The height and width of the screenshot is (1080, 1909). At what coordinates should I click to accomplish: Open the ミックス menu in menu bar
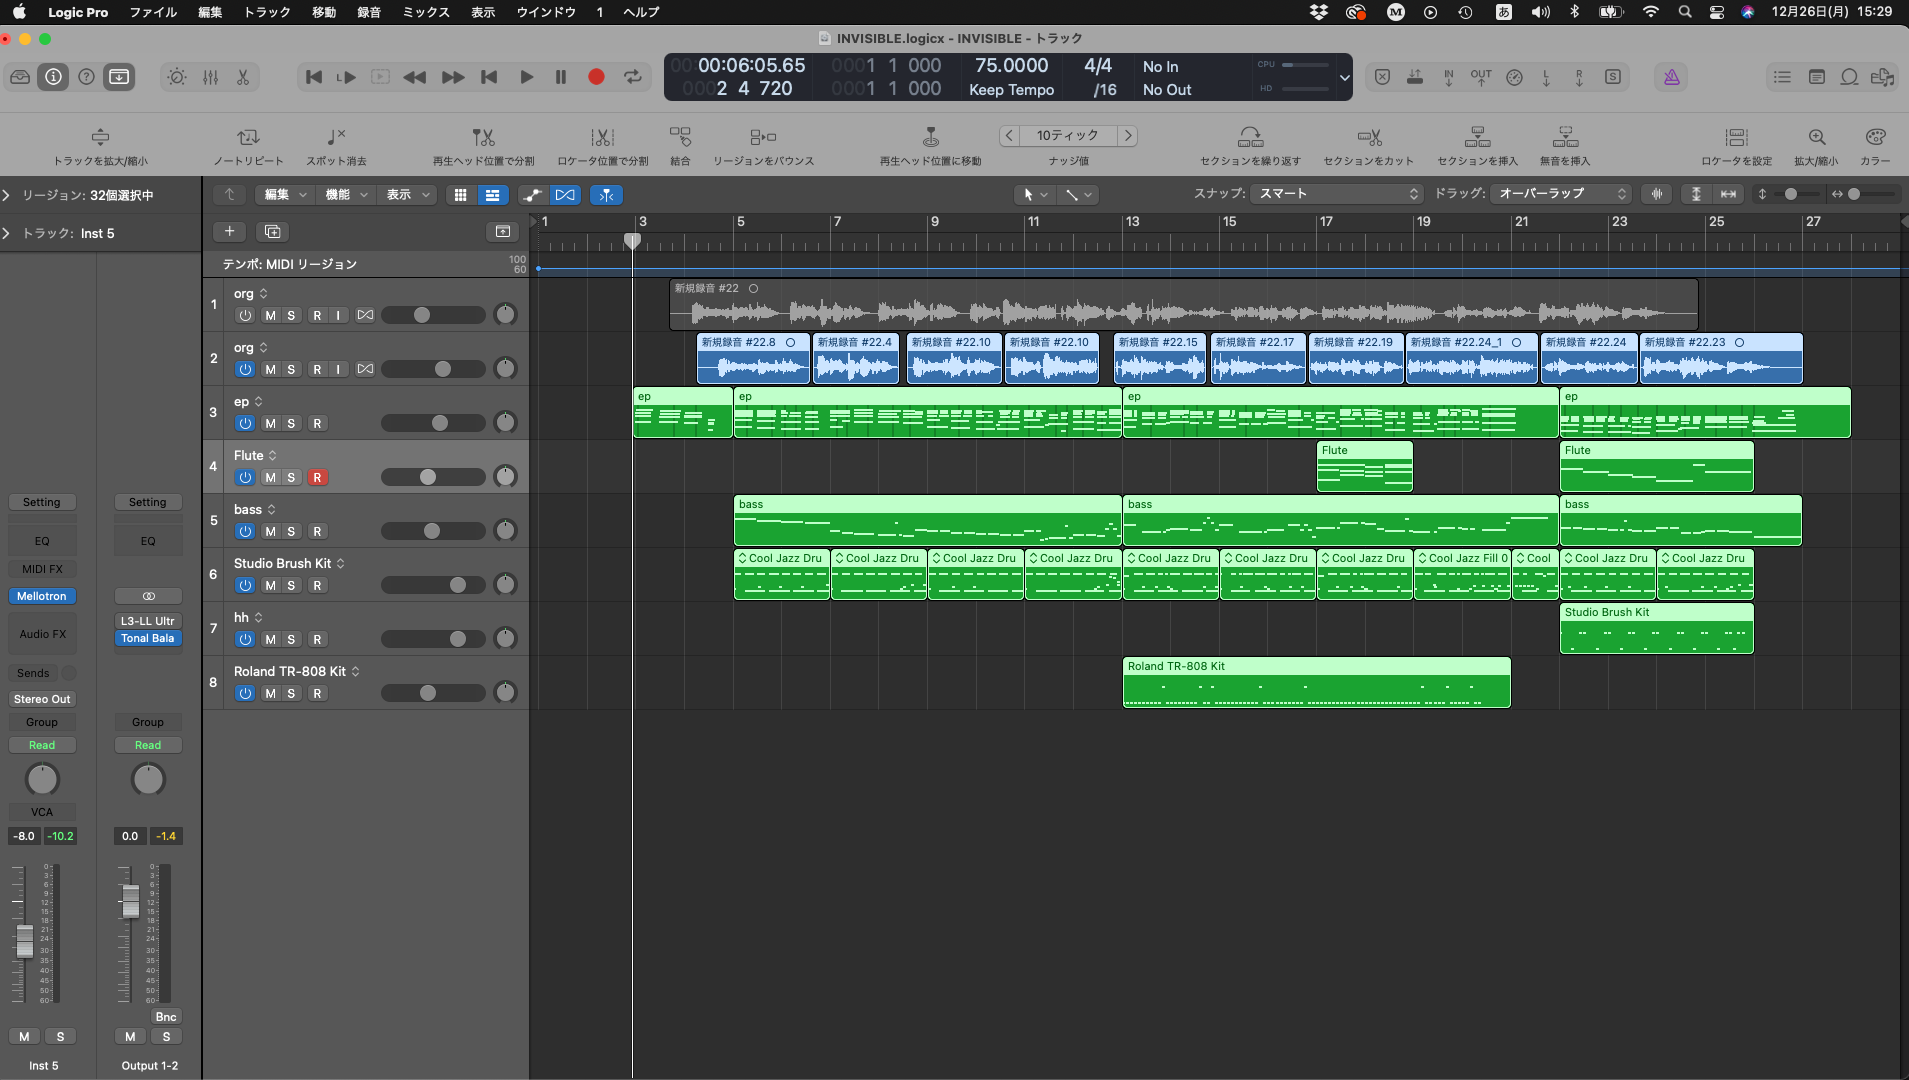pos(425,12)
